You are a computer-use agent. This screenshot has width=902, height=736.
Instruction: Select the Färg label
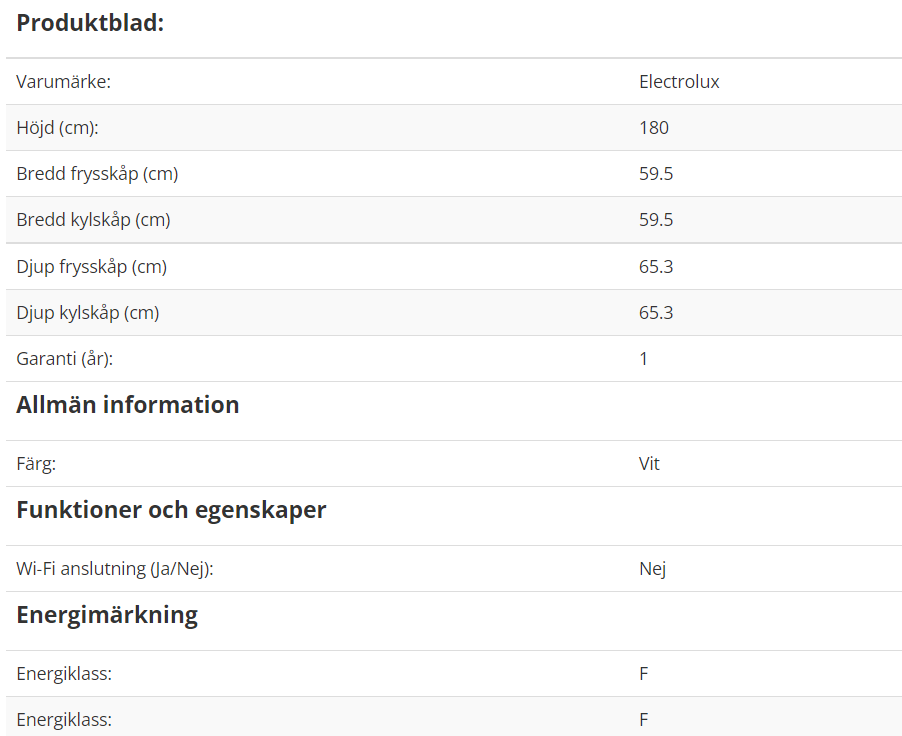36,464
